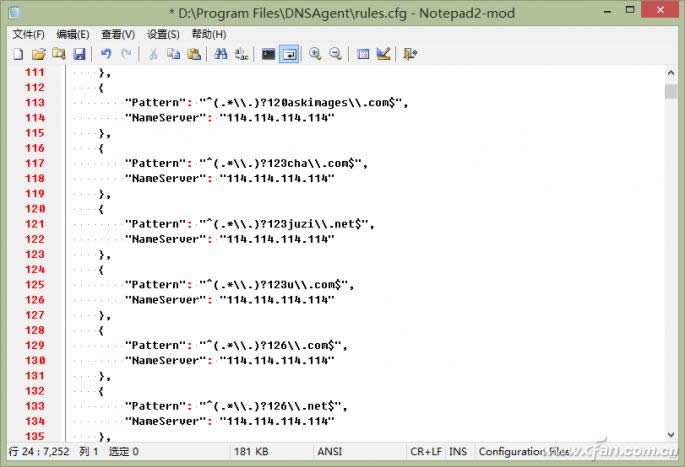The height and width of the screenshot is (467, 685).
Task: Toggle word wrap in toolbar
Action: click(288, 54)
